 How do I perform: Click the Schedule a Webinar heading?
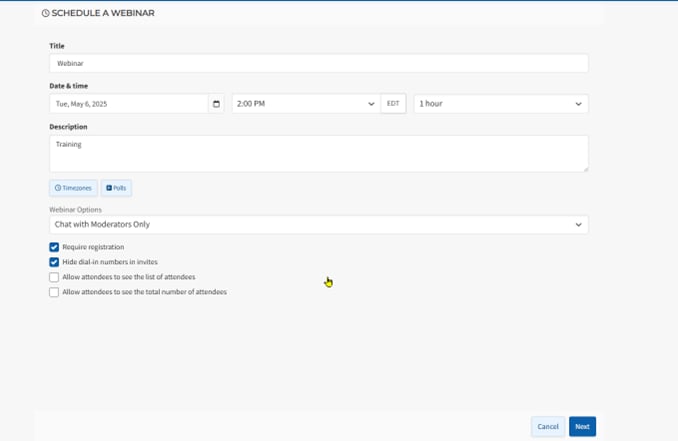(103, 13)
